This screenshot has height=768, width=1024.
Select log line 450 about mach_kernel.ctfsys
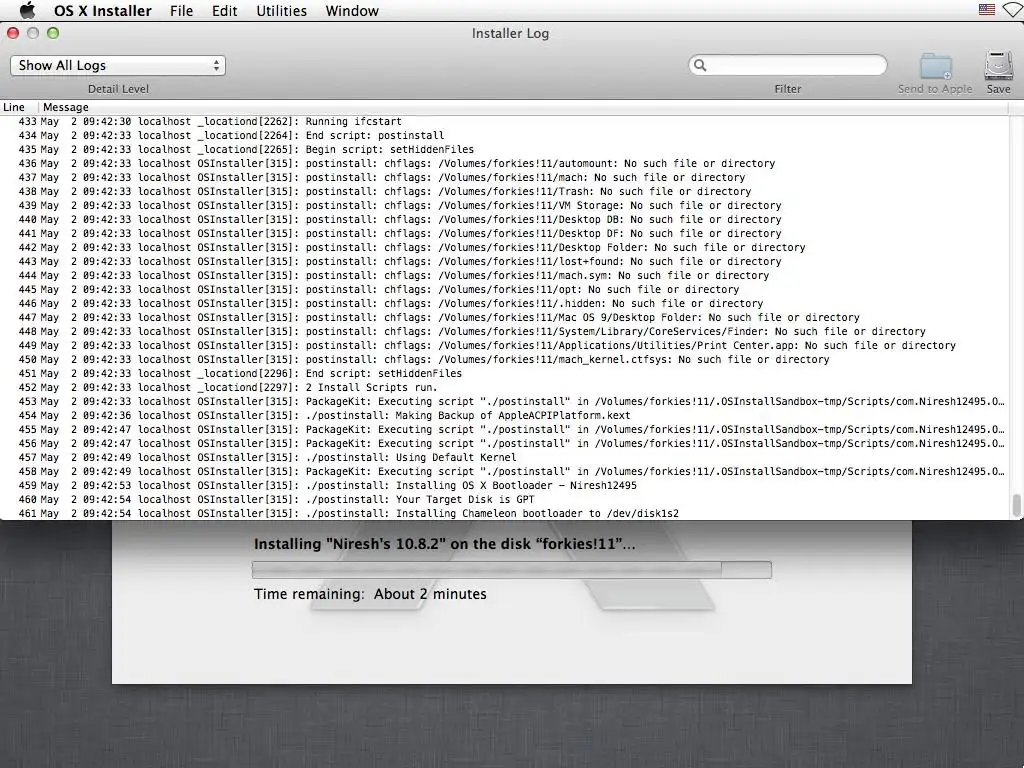504,360
